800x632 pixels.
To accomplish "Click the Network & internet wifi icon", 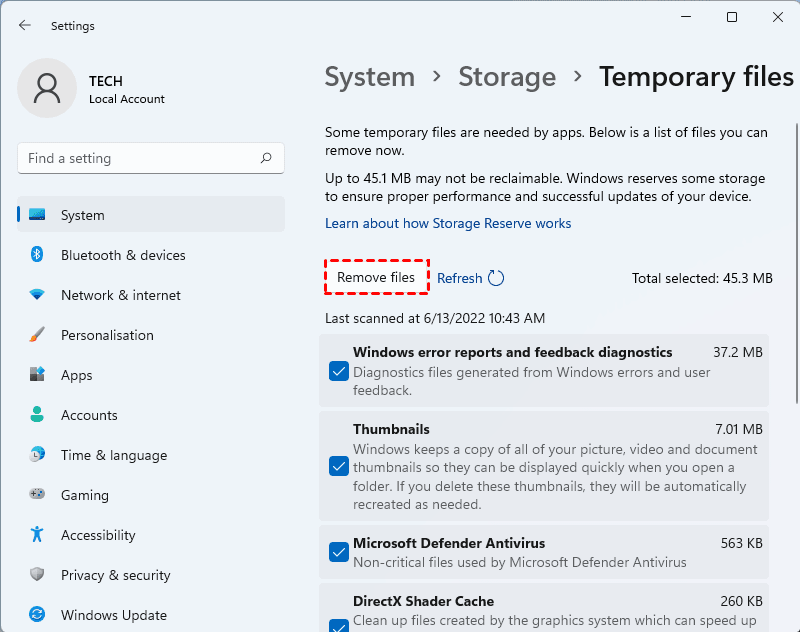I will click(37, 295).
